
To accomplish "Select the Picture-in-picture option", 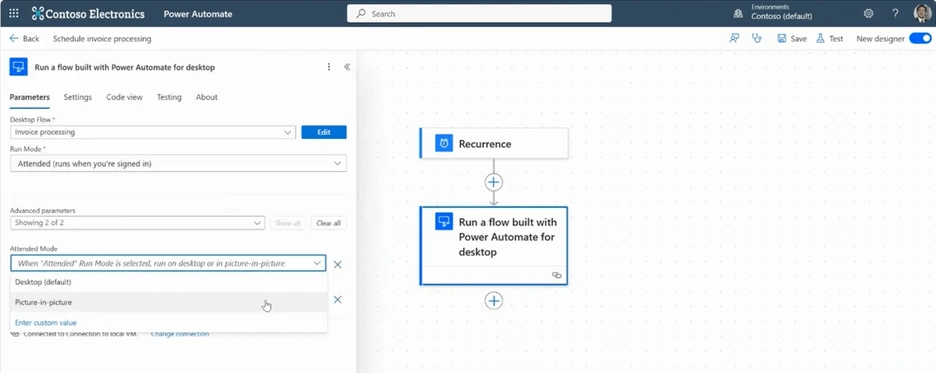I will coord(168,302).
